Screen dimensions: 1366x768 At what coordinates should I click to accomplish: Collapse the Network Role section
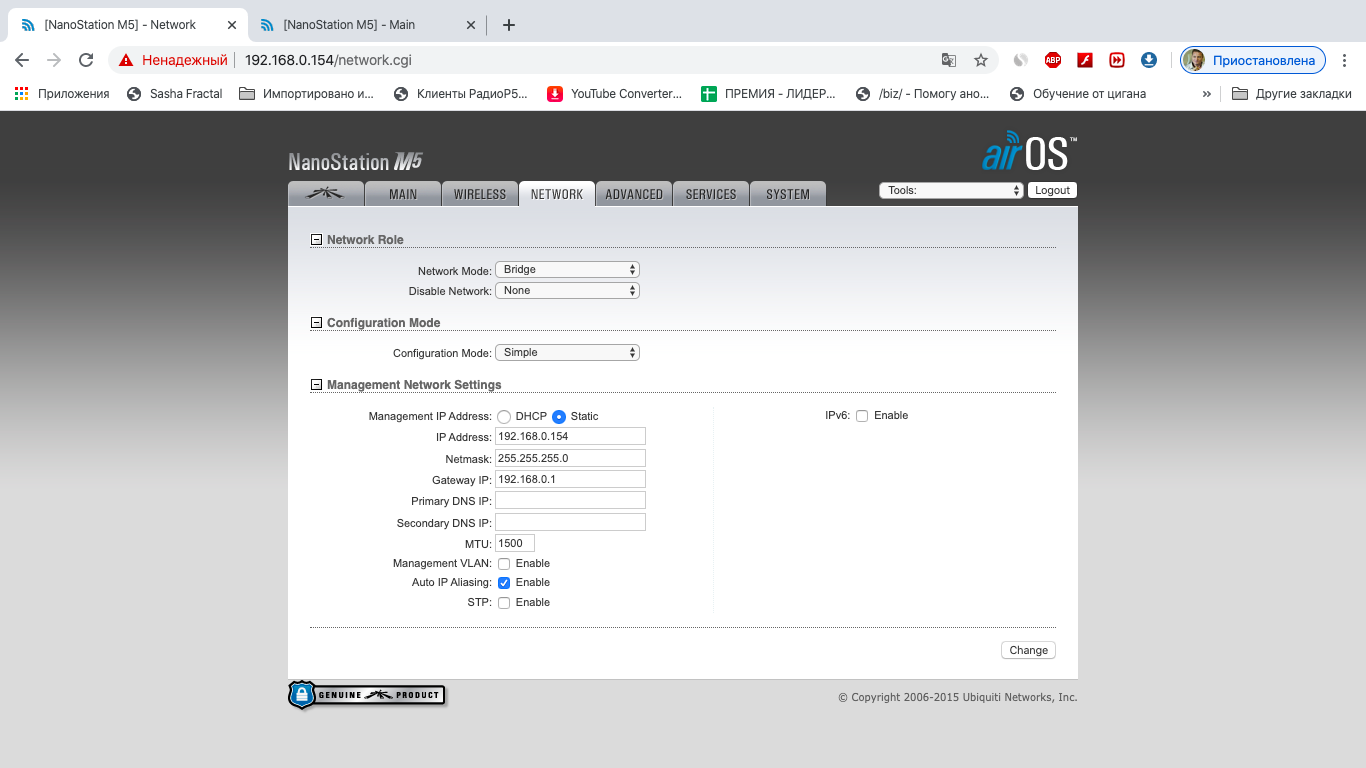tap(317, 240)
